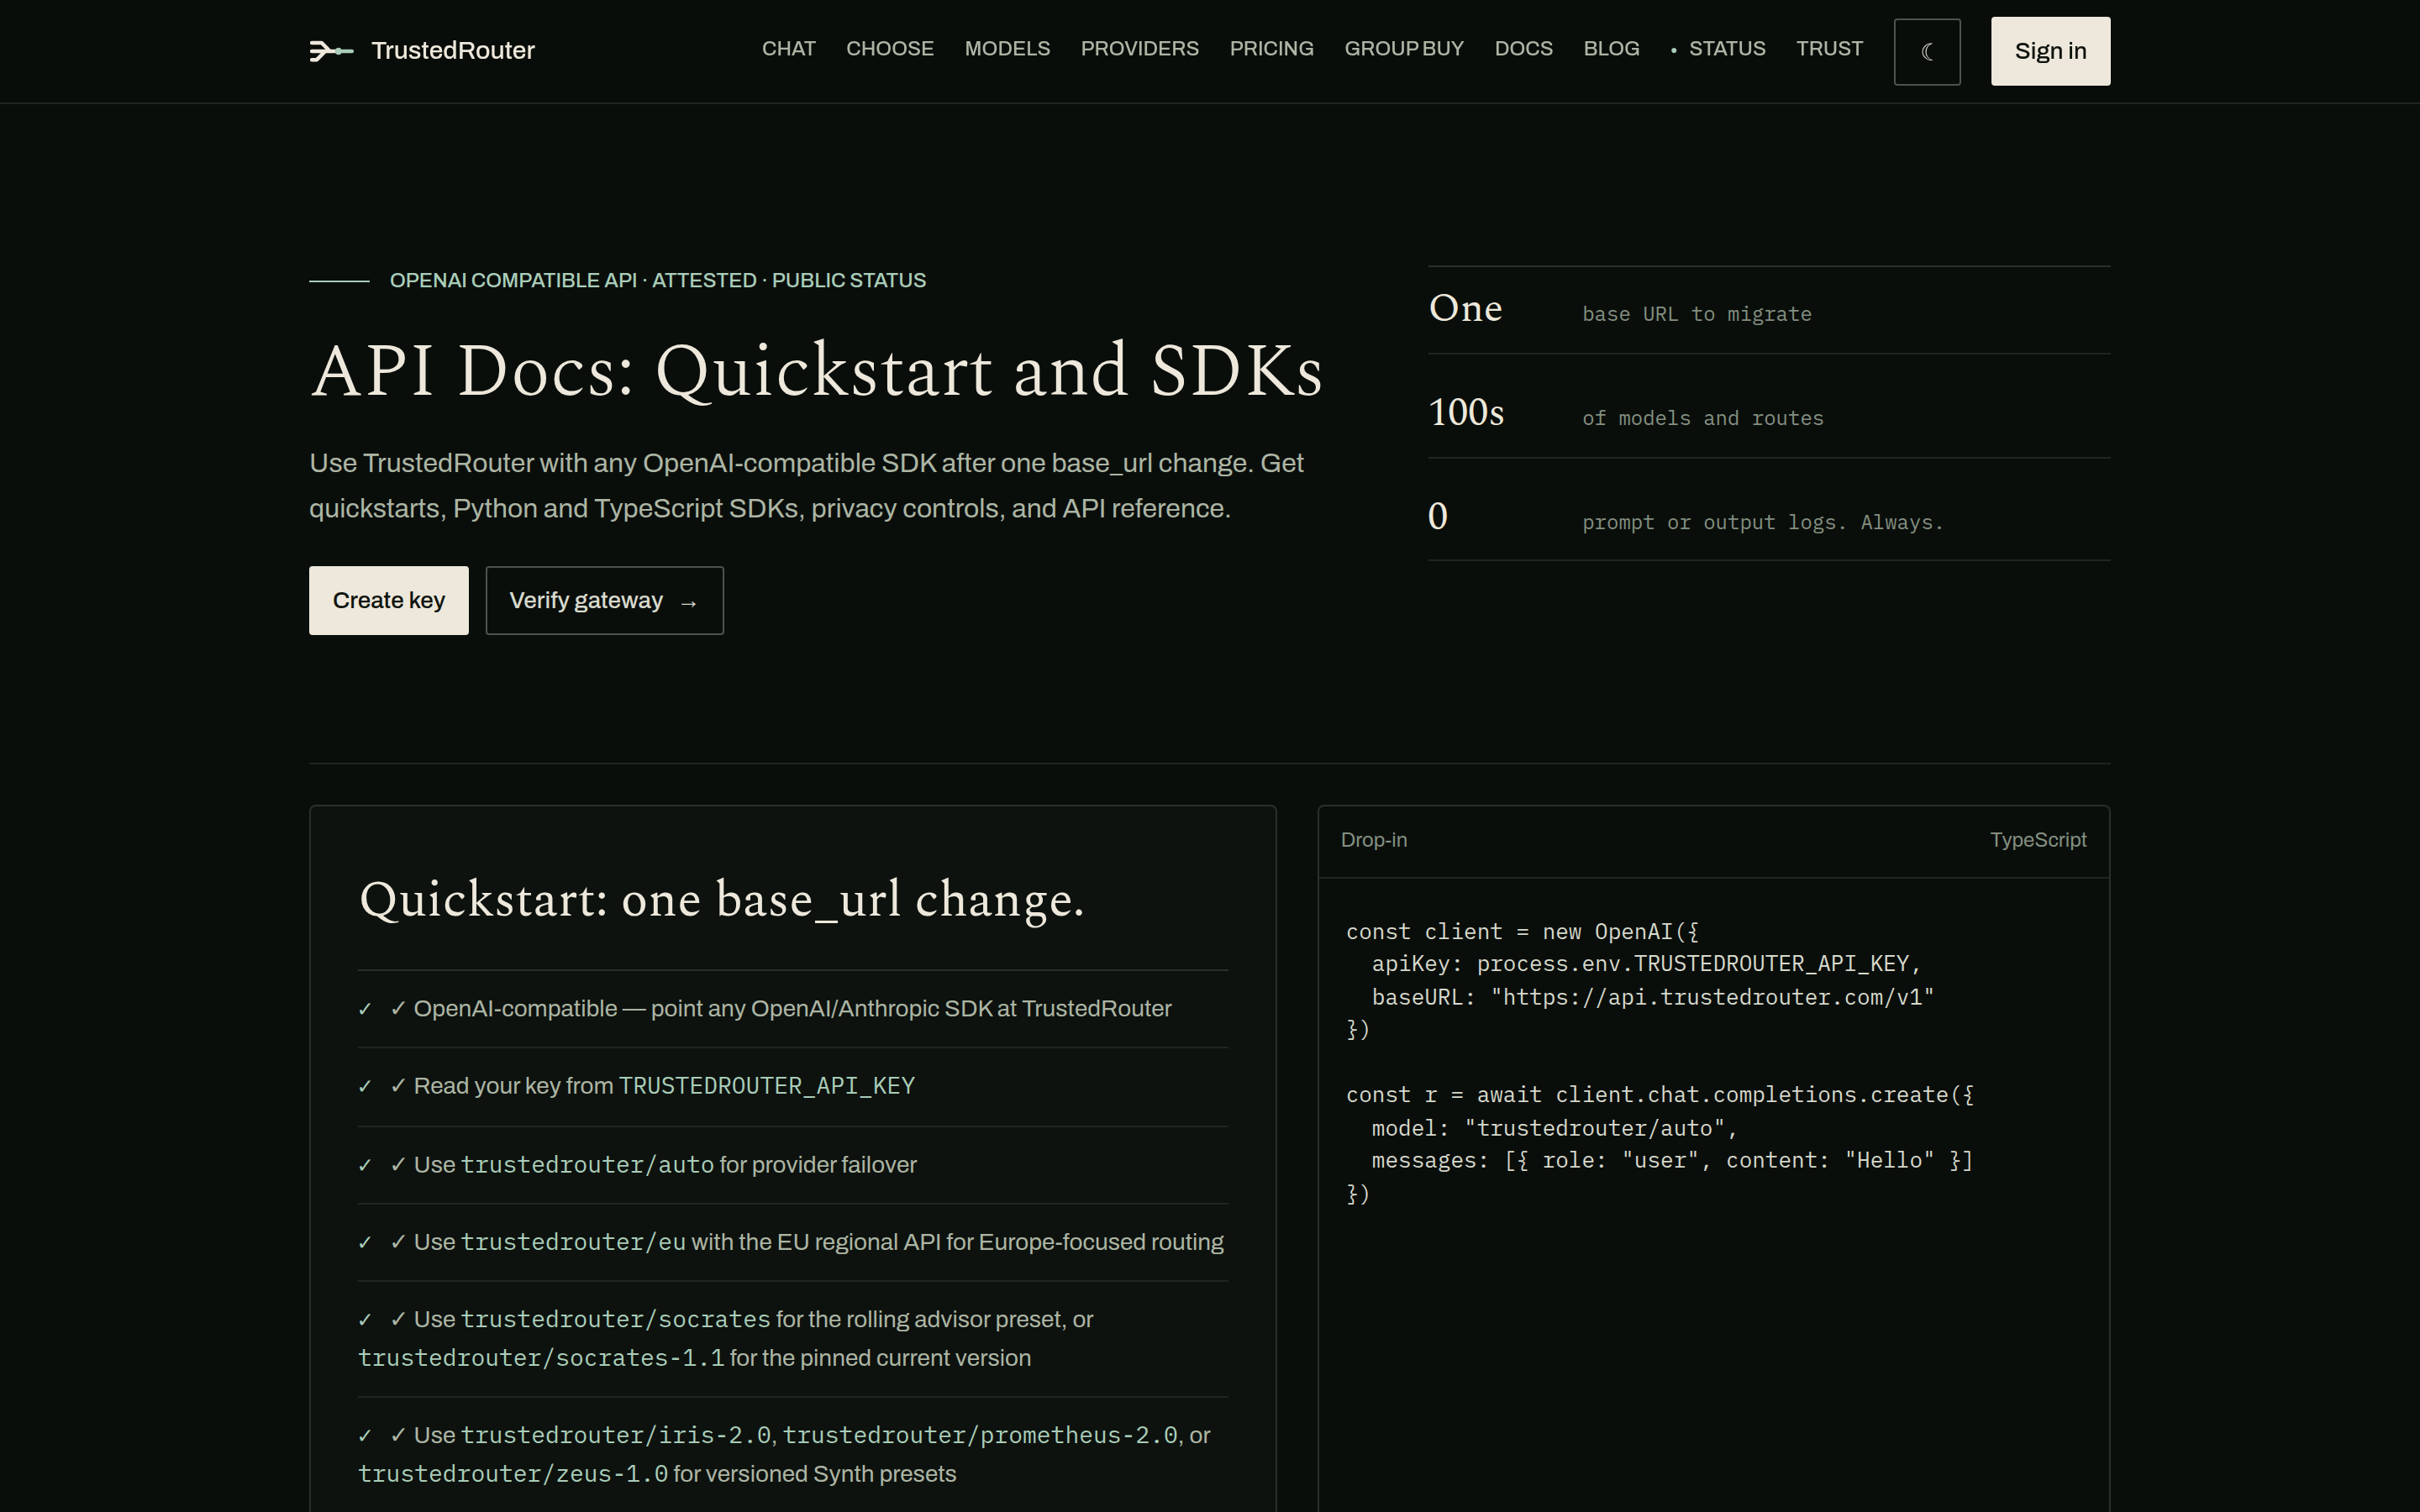
Task: Click the messages line in code sample
Action: (x=1672, y=1161)
